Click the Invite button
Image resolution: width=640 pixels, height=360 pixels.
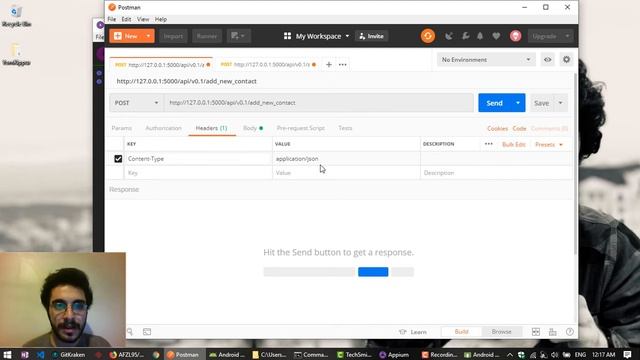tap(371, 36)
